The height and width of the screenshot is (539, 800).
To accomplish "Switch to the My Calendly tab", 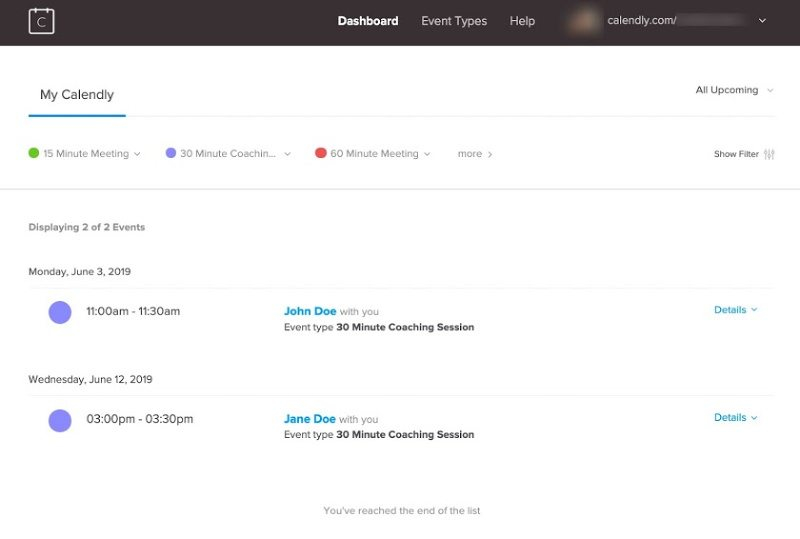I will click(77, 95).
